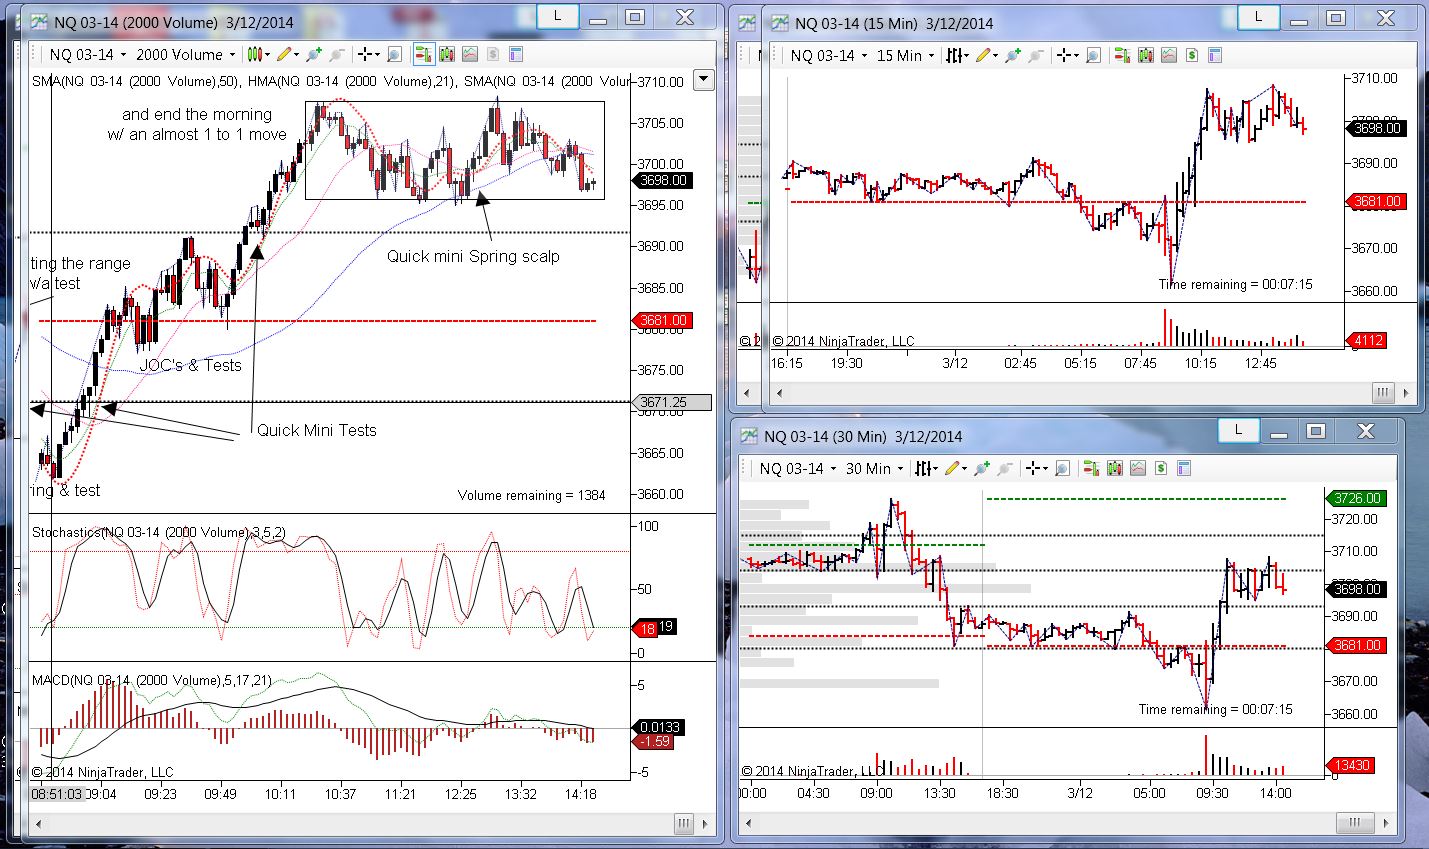Open Indicators icon in 15 Min window
1429x849 pixels.
(x=1168, y=56)
